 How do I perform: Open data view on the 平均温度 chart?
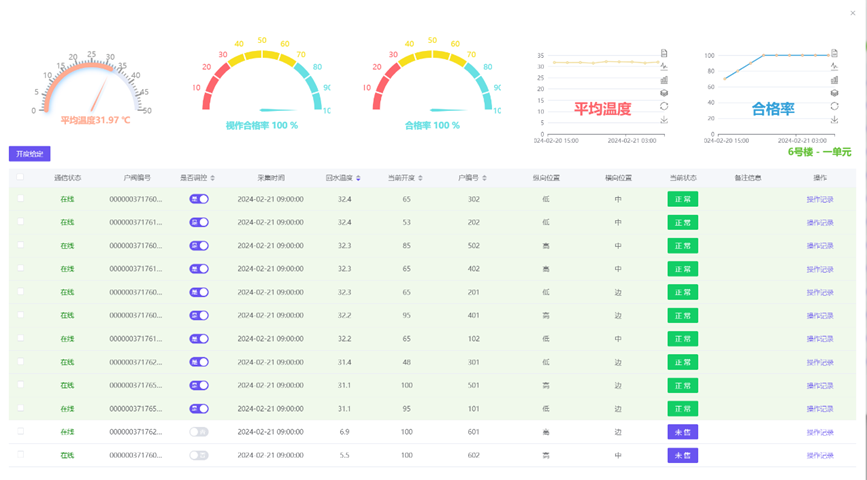(x=664, y=53)
